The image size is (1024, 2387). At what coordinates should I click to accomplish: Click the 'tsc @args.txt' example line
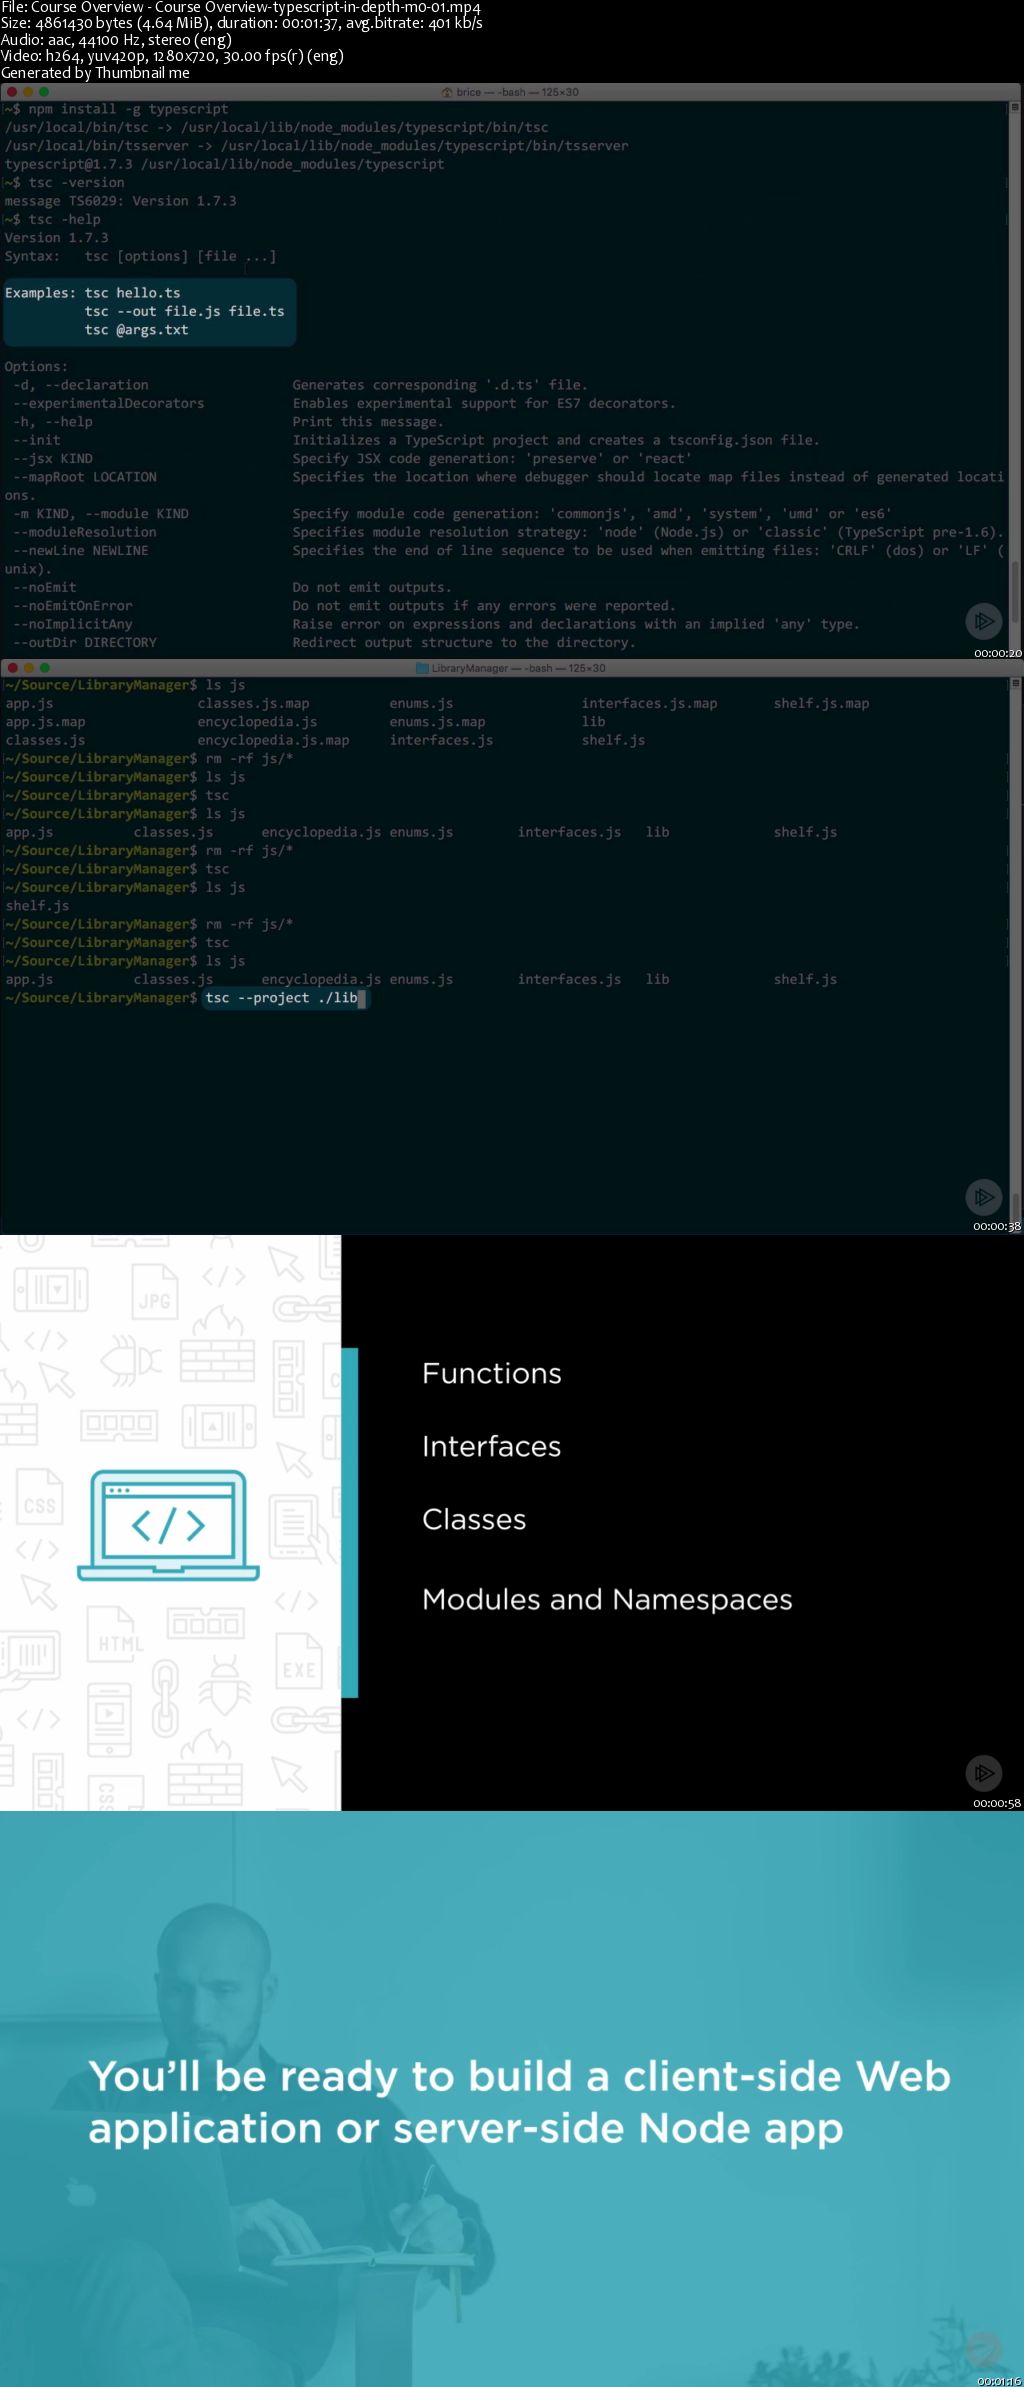pos(136,330)
